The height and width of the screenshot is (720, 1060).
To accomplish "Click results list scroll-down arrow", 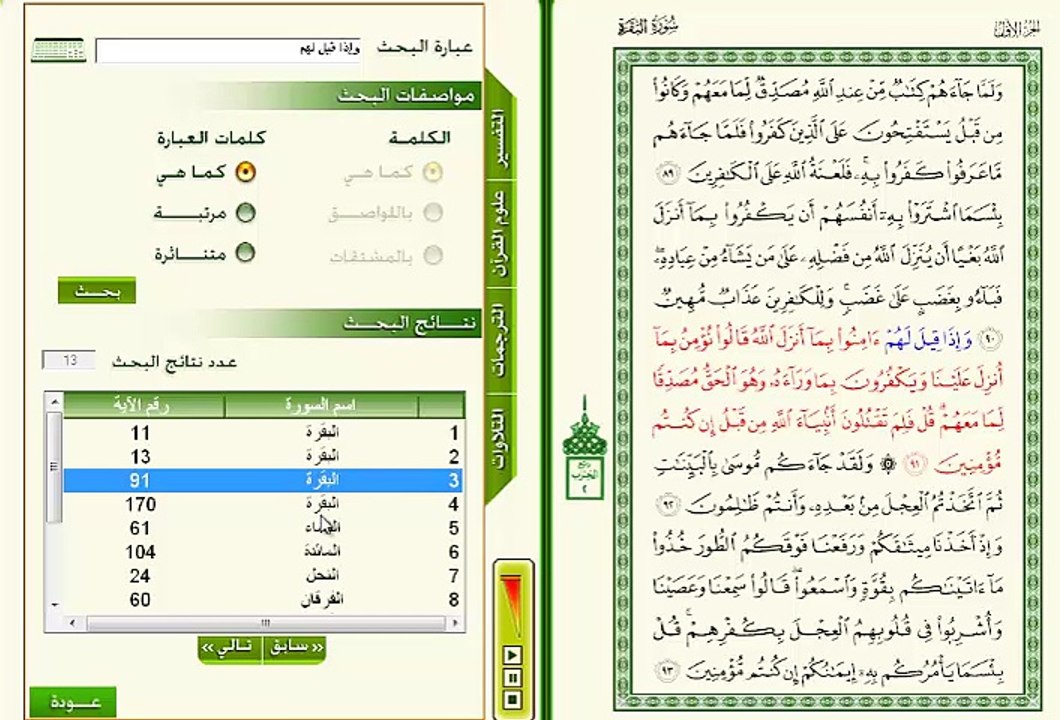I will click(x=54, y=605).
